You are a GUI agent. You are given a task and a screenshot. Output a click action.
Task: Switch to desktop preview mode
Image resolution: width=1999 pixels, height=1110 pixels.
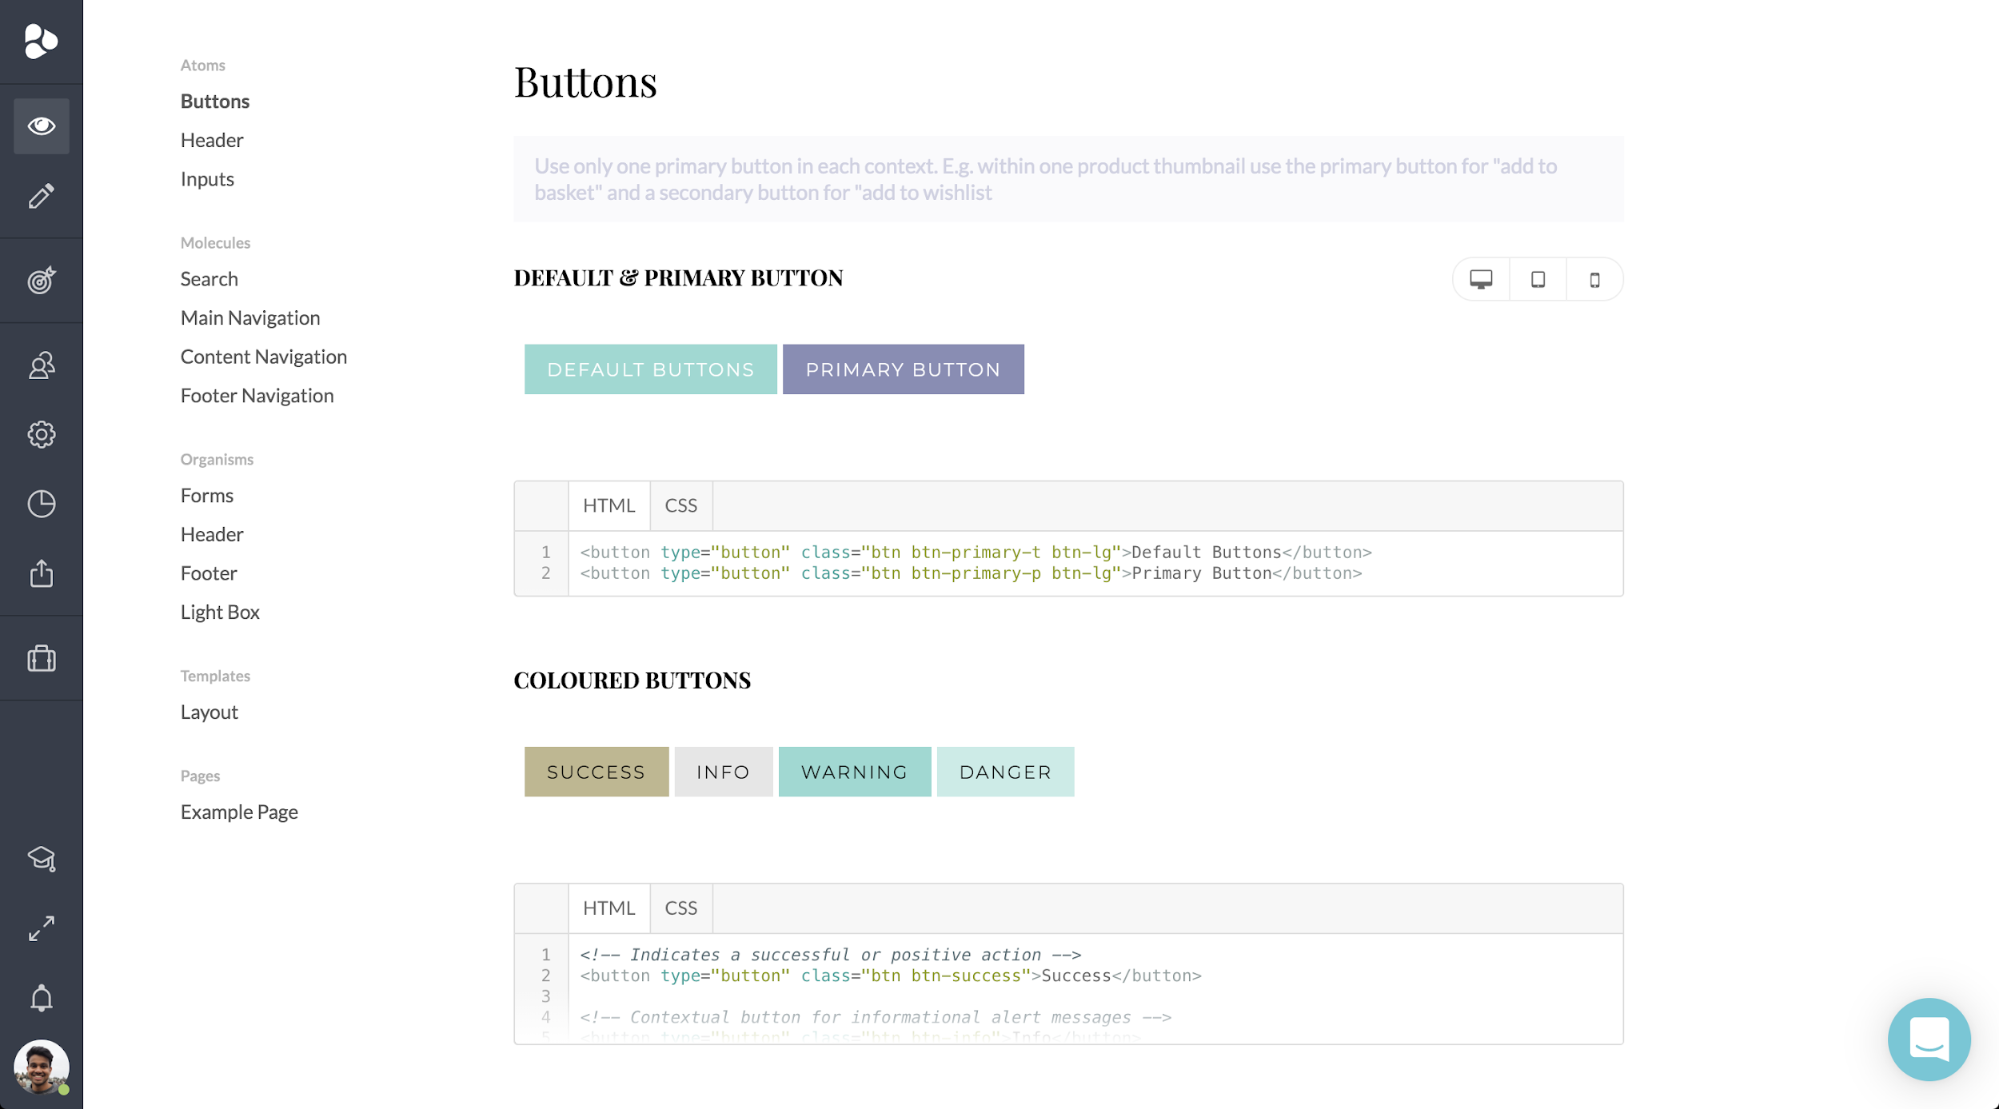point(1481,278)
